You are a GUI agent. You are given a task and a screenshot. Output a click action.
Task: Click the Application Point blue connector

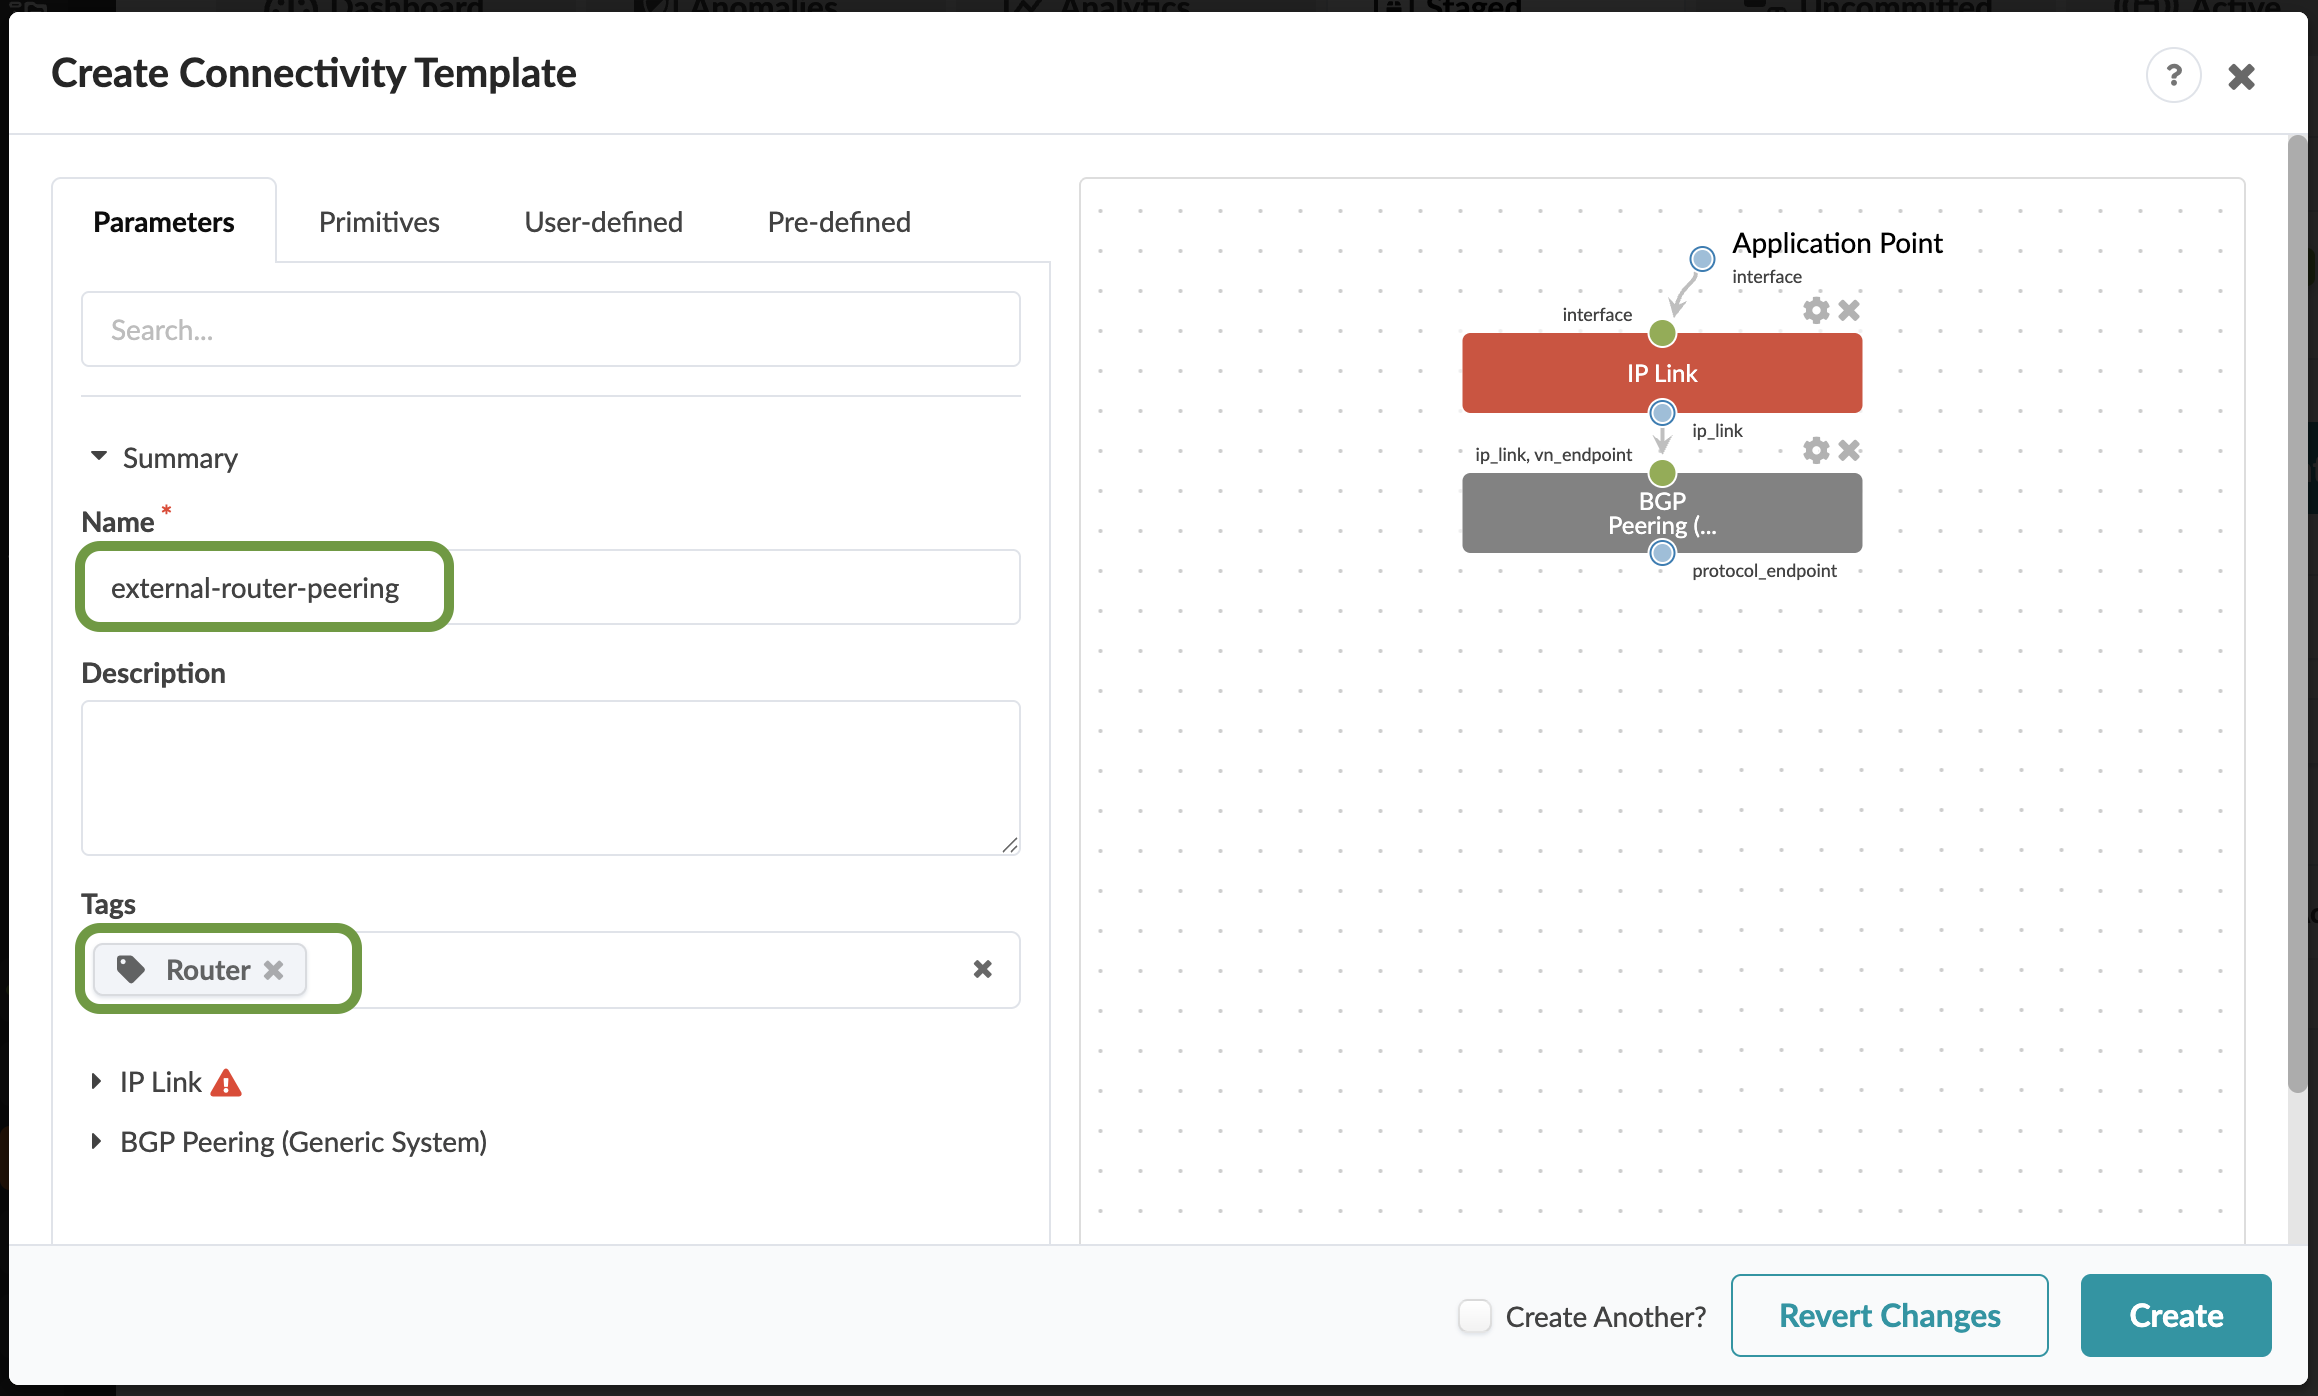click(x=1702, y=259)
